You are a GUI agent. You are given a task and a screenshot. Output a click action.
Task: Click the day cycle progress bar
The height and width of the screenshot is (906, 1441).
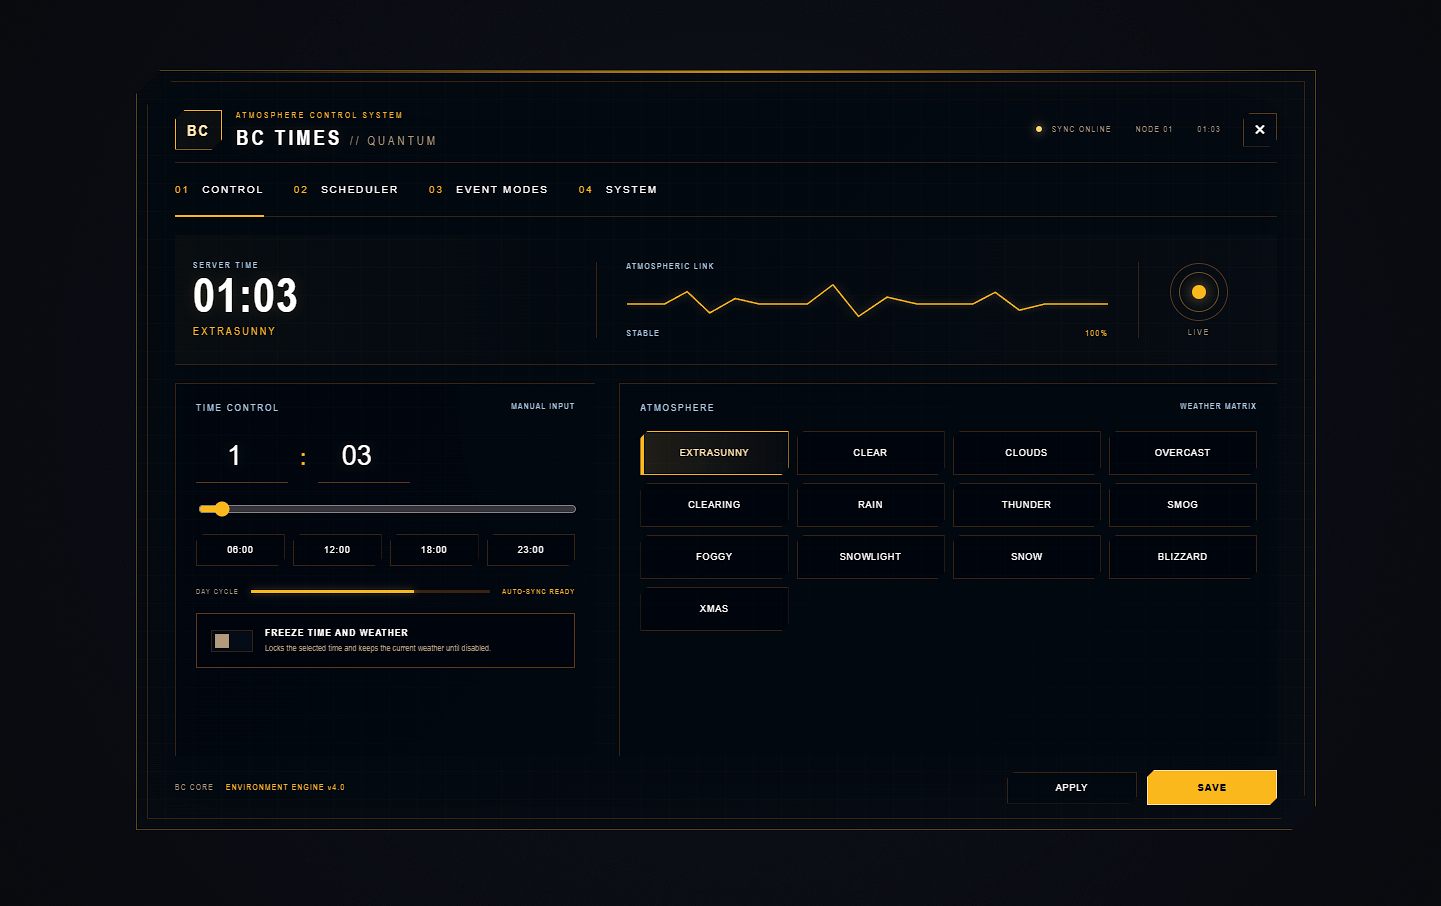(370, 592)
